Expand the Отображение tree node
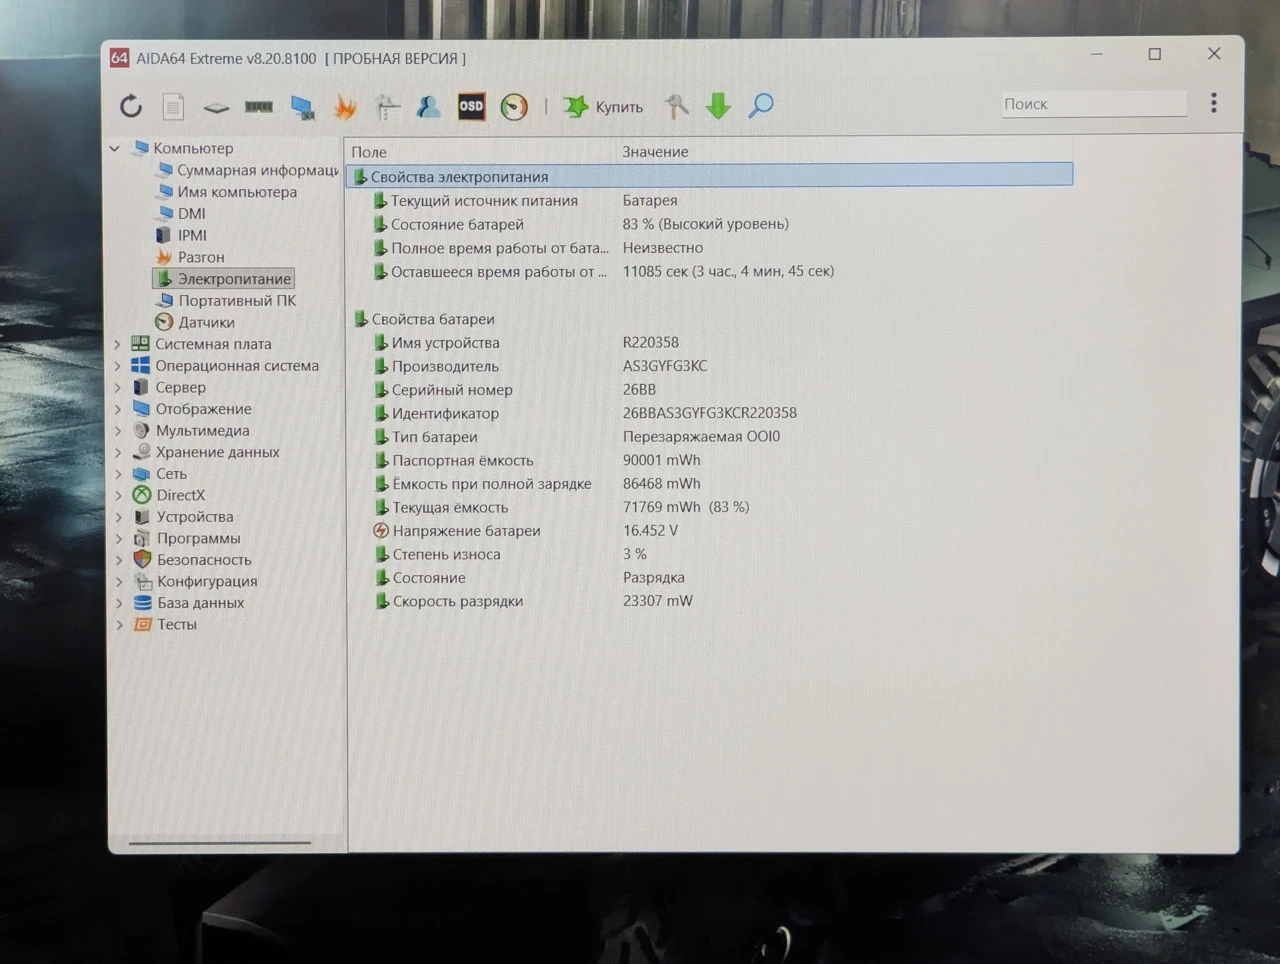The height and width of the screenshot is (964, 1280). 118,409
